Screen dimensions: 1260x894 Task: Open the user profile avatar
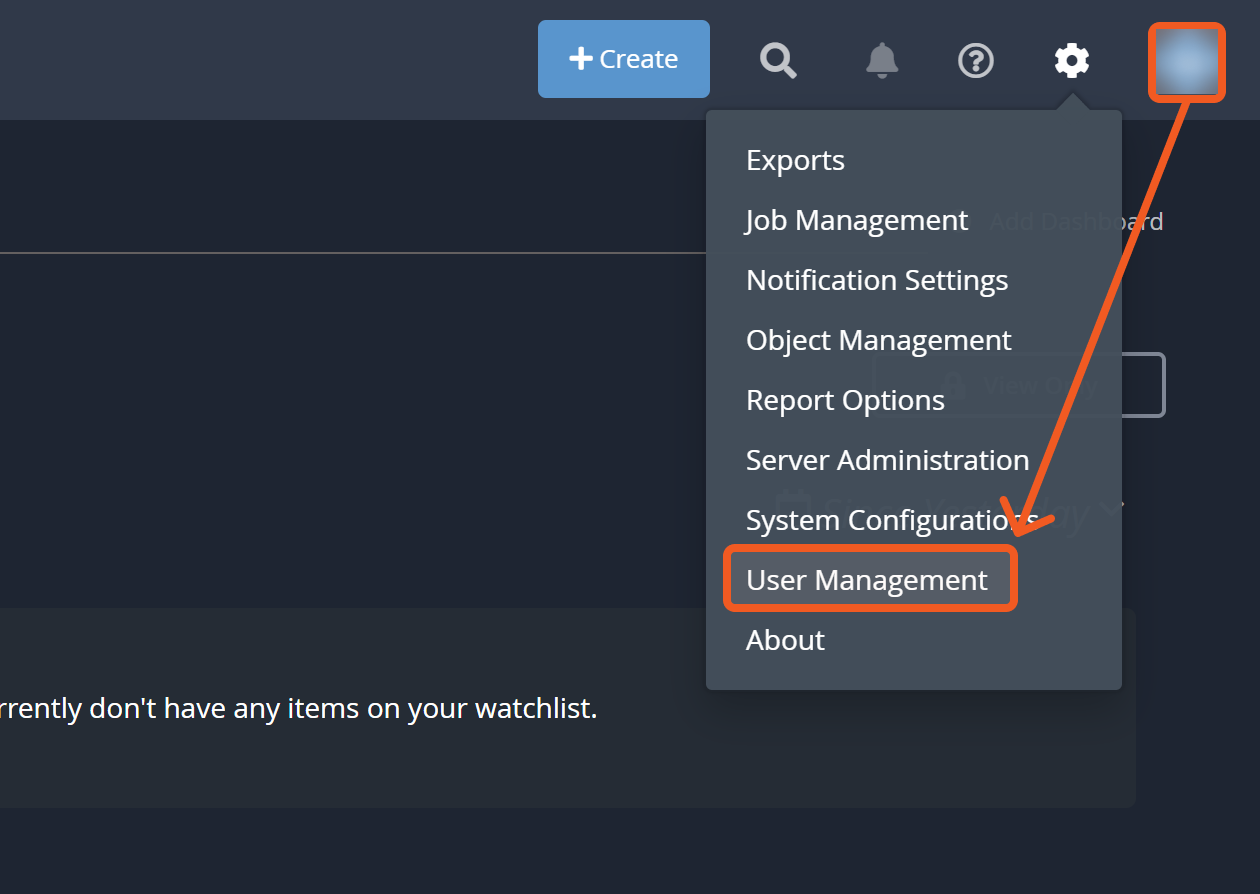tap(1187, 62)
